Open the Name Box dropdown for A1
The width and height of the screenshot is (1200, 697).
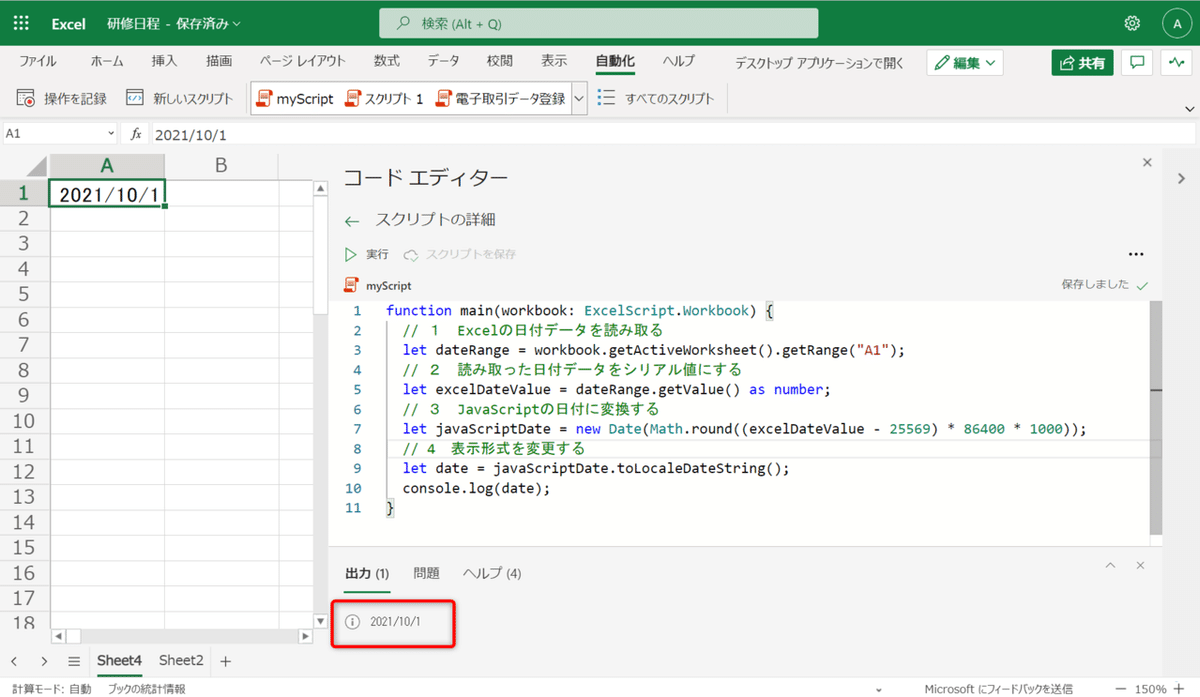pos(111,134)
